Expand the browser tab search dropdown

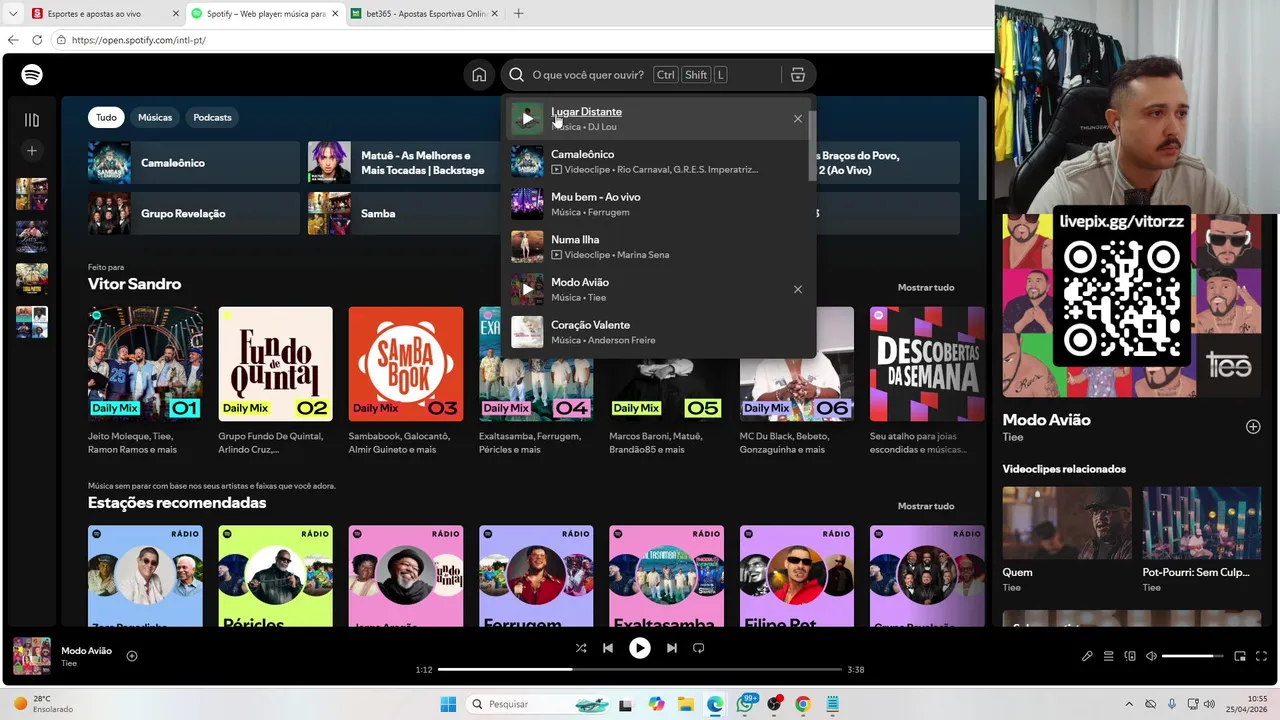coord(13,14)
